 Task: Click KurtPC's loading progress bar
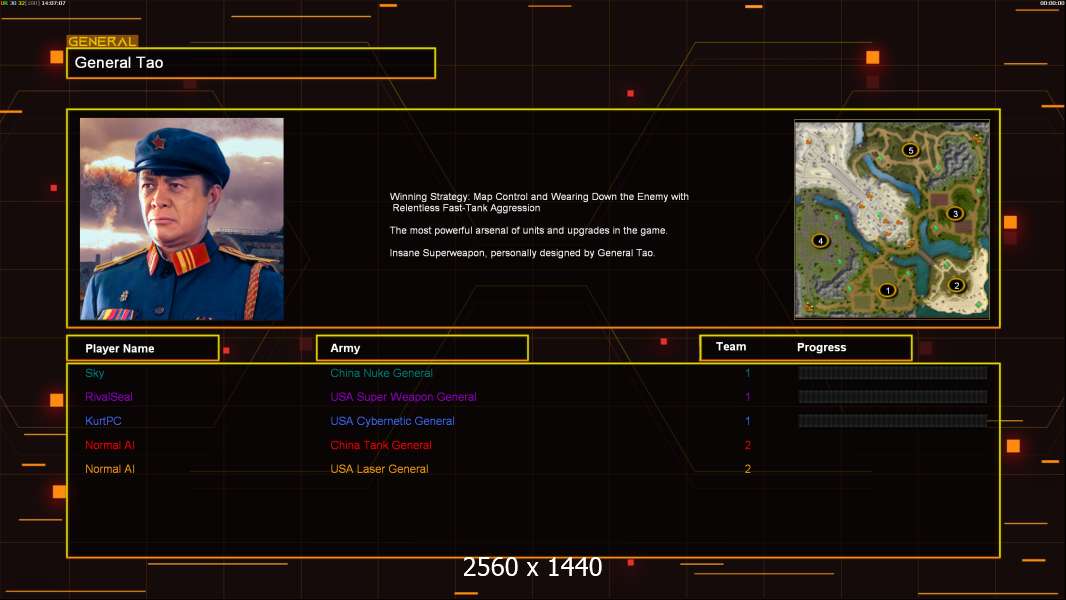click(893, 421)
